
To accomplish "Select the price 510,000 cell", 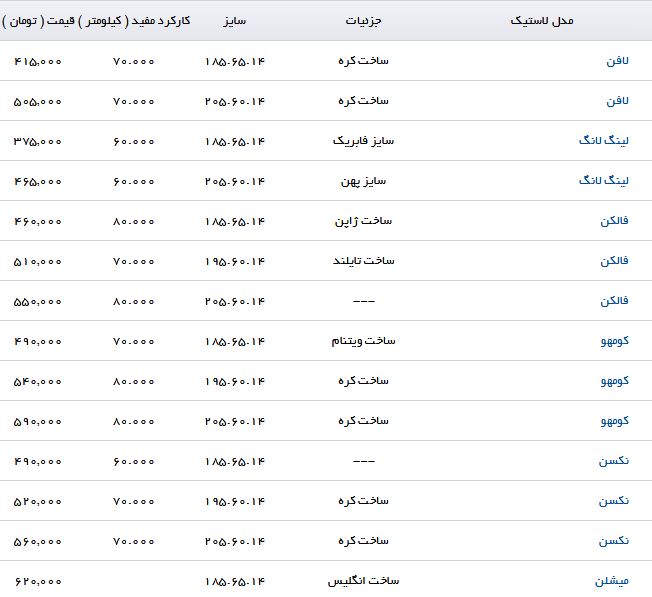I will pyautogui.click(x=37, y=261).
